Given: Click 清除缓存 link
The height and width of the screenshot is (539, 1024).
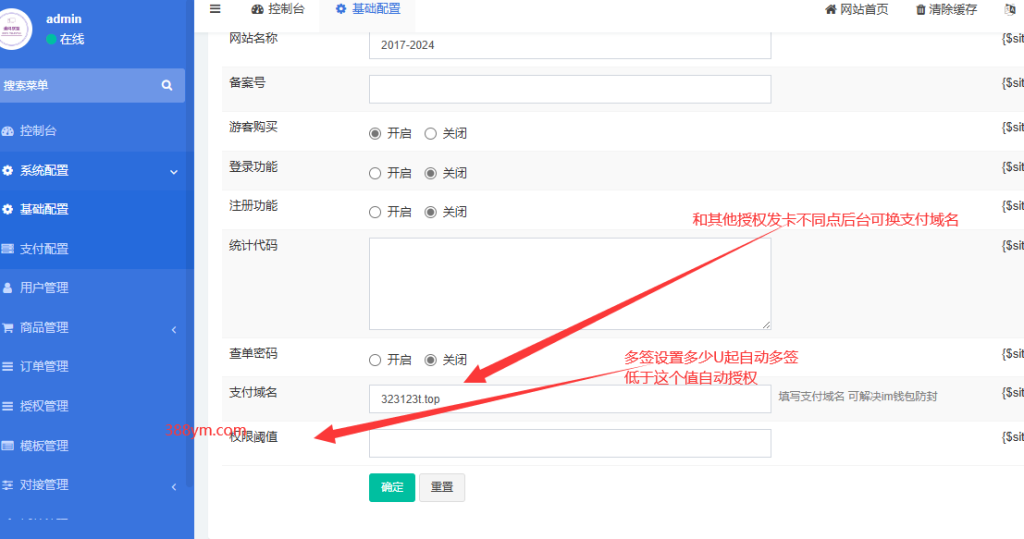Looking at the screenshot, I should [x=946, y=9].
